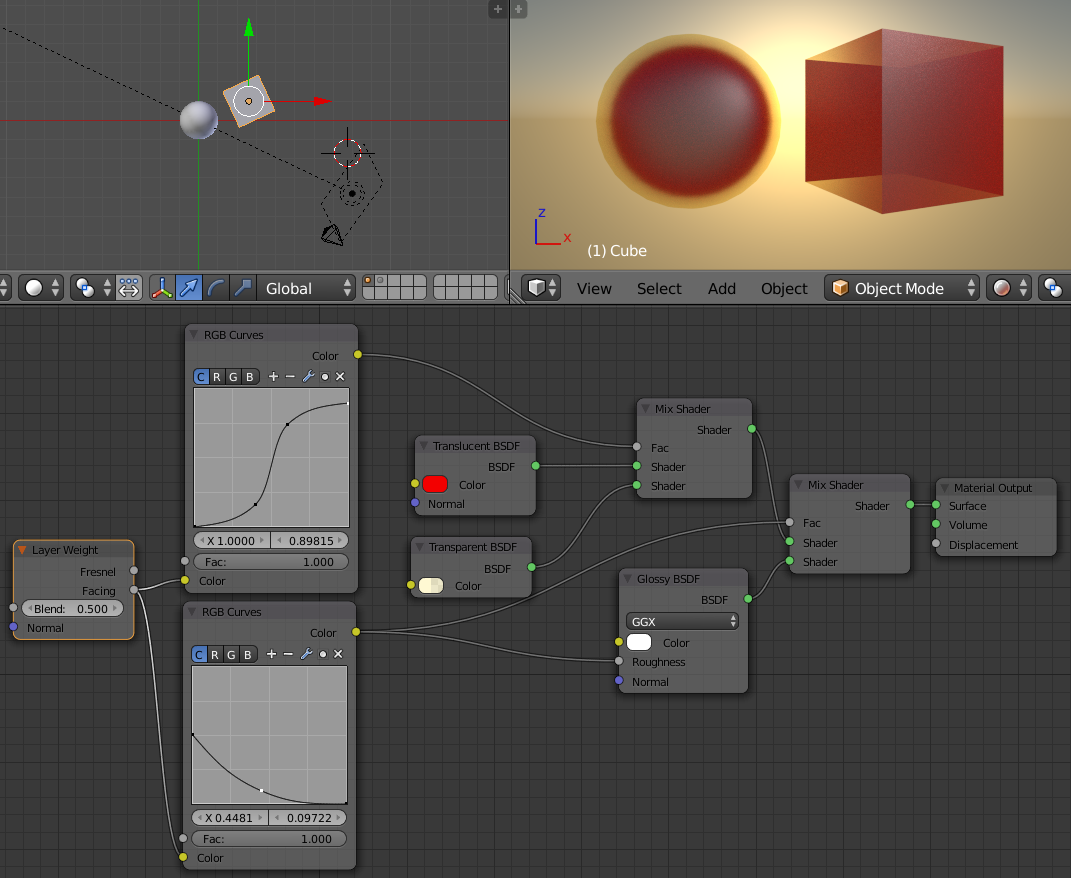Viewport: 1071px width, 878px height.
Task: Open the GGX distribution dropdown on Glossy BSDF
Action: (x=682, y=621)
